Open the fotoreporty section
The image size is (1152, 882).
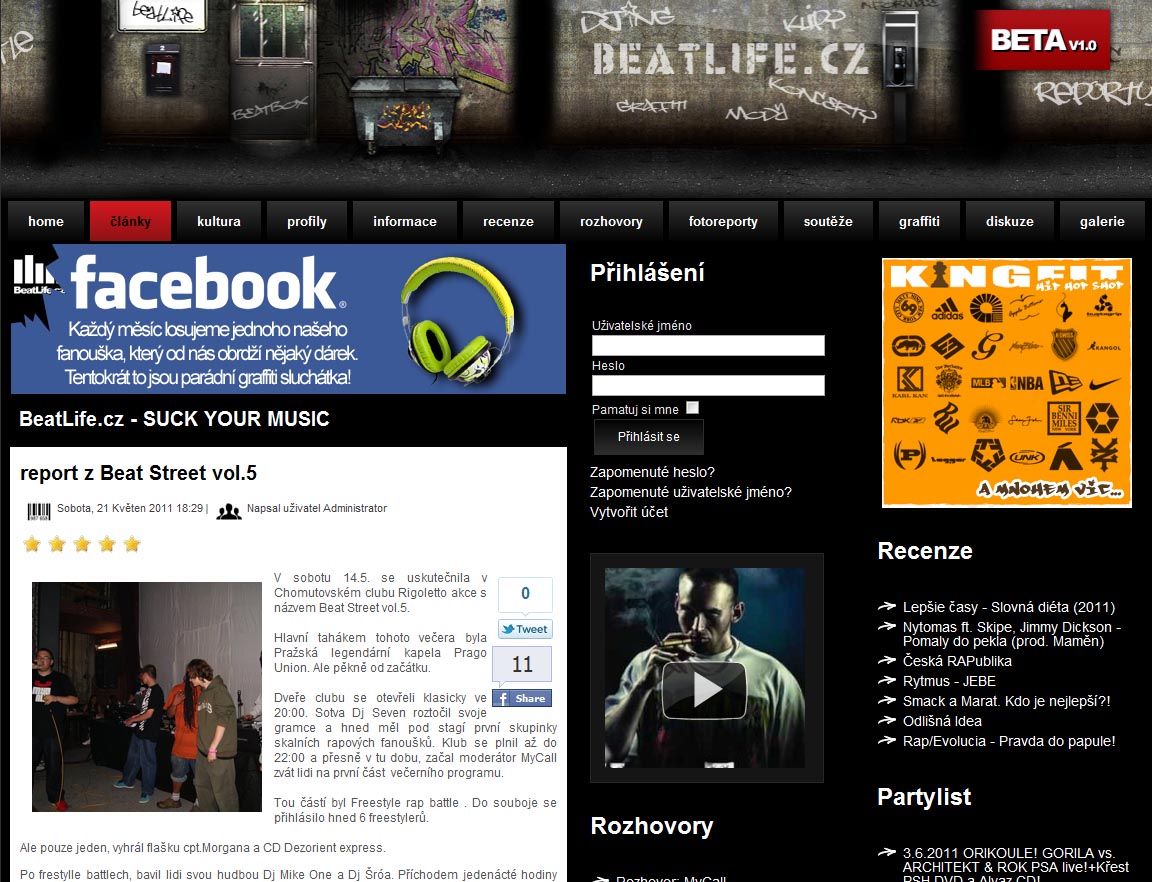point(723,221)
